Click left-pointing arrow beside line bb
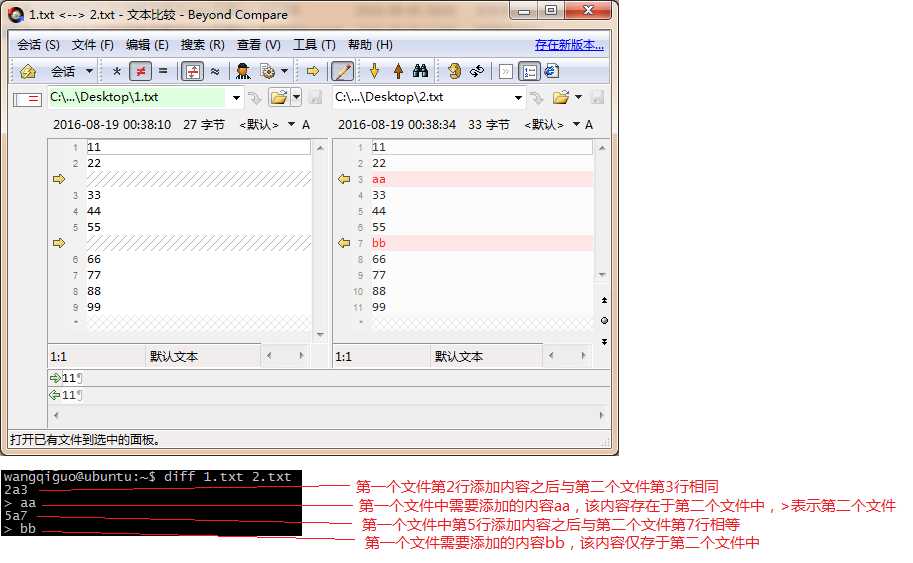 point(344,243)
